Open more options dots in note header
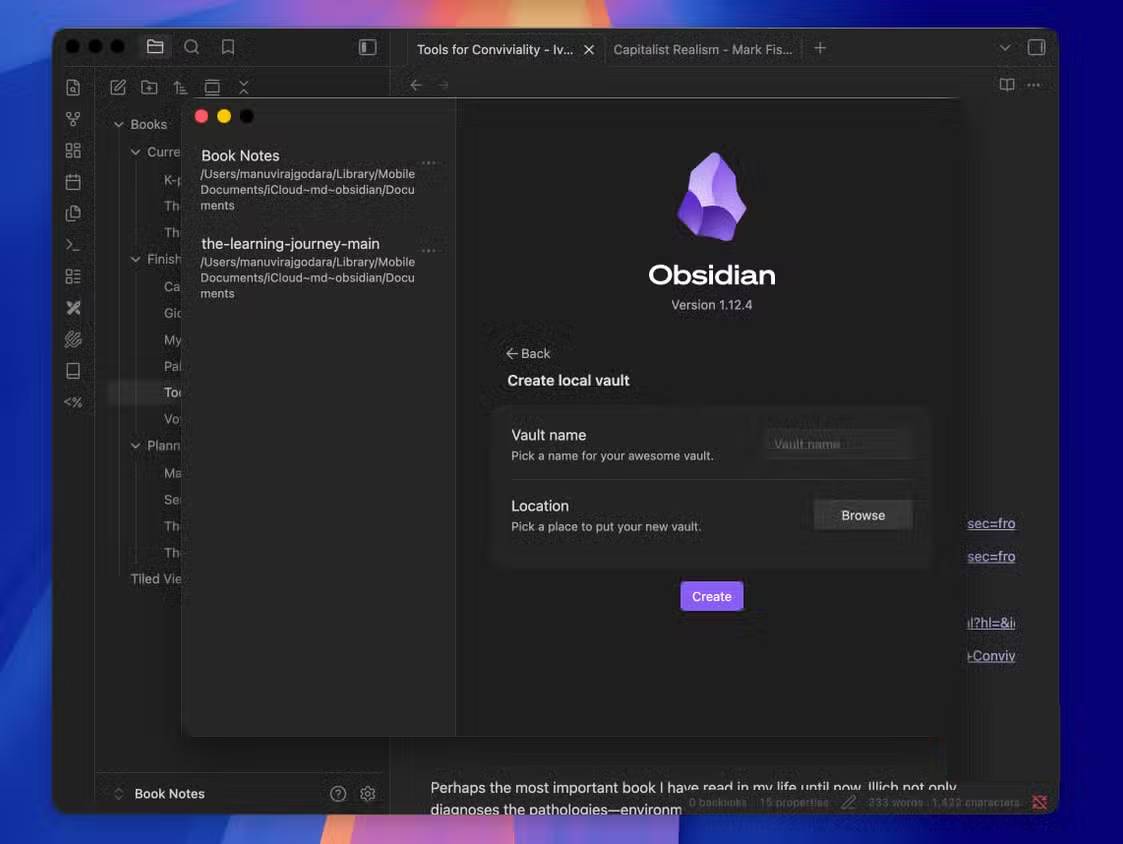 tap(1033, 85)
